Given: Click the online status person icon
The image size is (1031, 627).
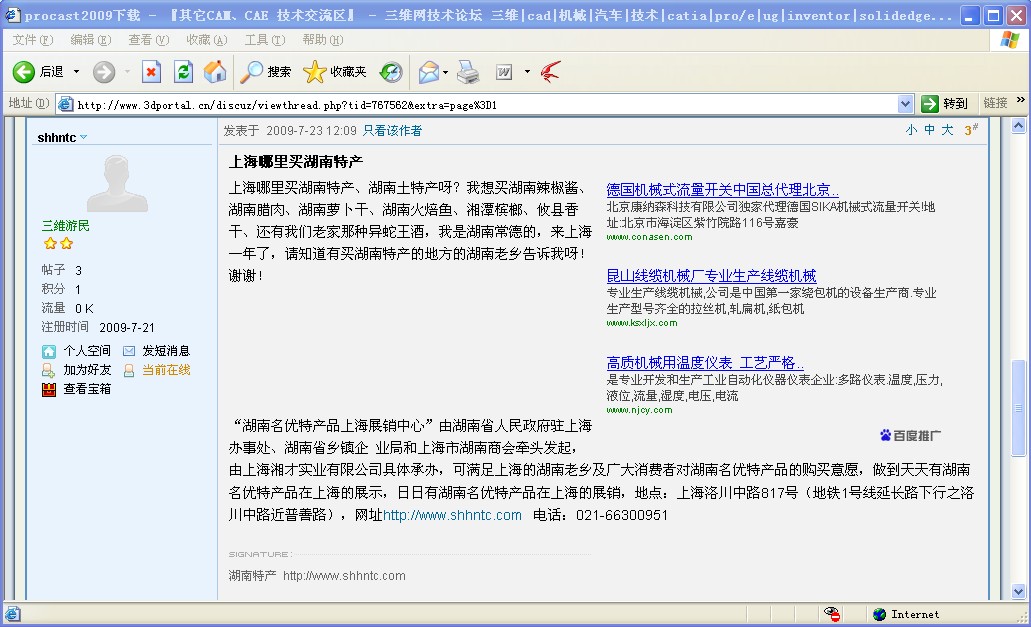Looking at the screenshot, I should [x=129, y=371].
